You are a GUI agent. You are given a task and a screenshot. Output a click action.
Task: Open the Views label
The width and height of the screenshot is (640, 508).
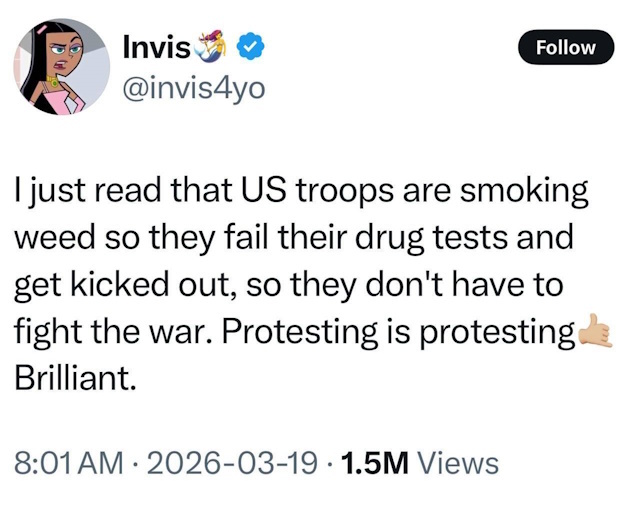point(456,463)
